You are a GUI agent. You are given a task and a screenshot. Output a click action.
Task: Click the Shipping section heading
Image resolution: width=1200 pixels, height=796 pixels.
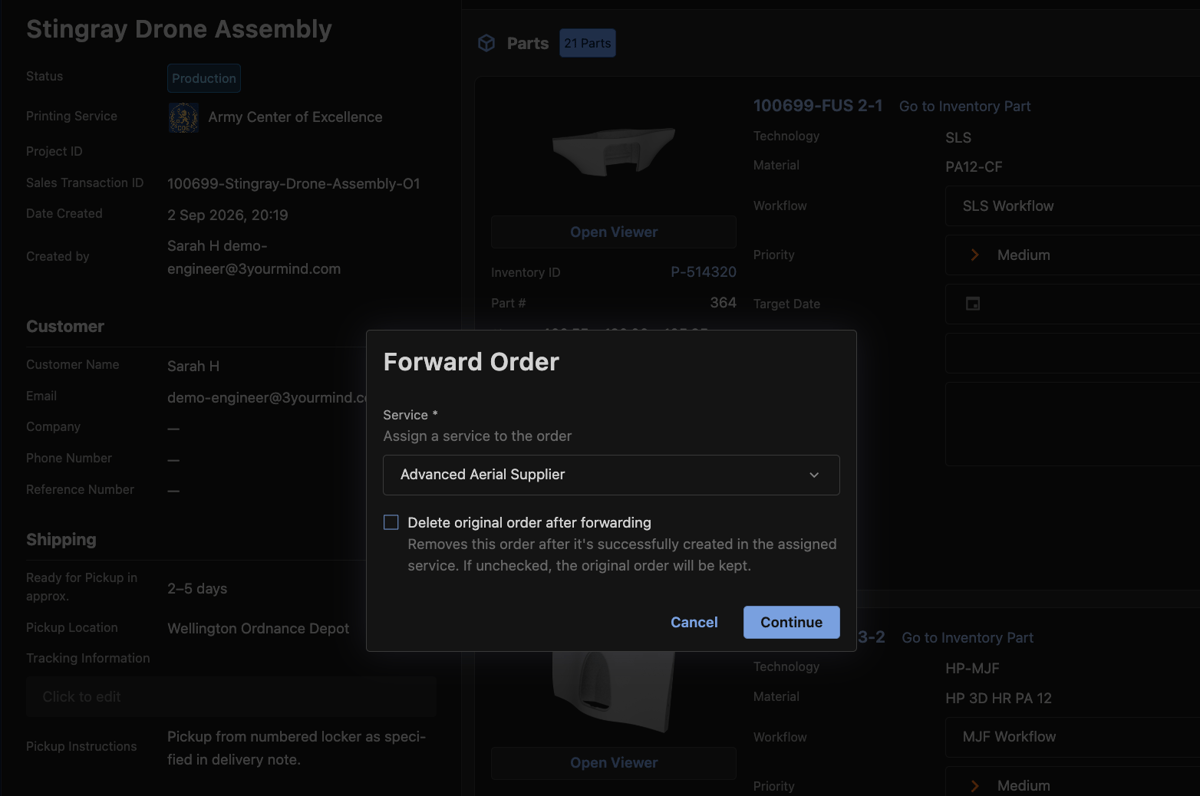61,539
